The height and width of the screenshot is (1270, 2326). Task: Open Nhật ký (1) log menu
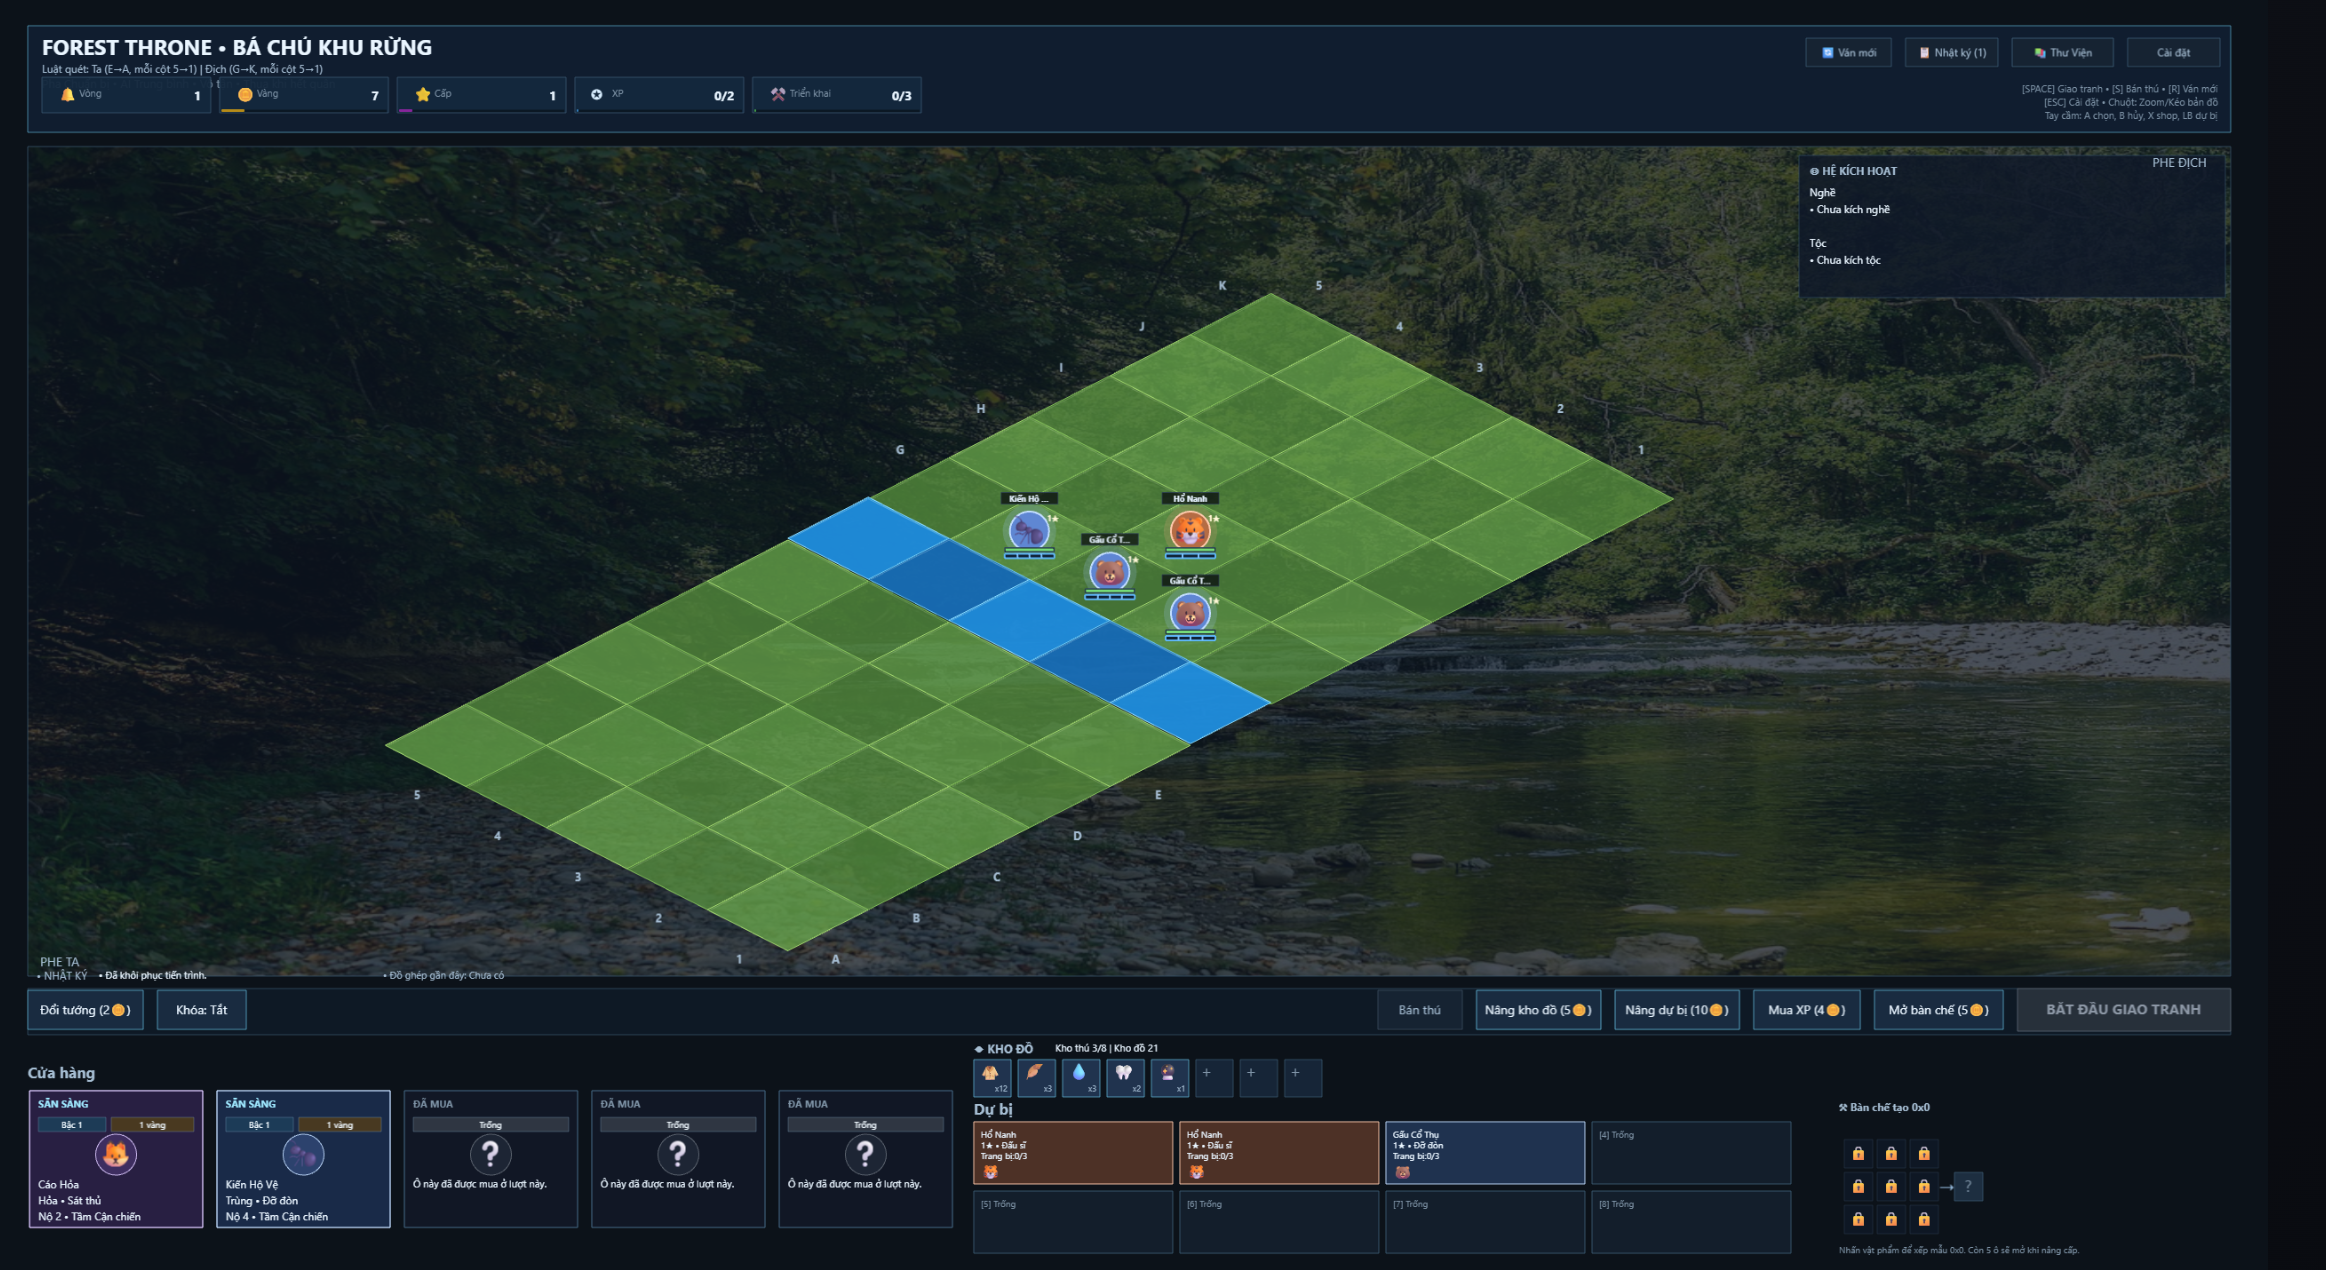pos(1951,53)
